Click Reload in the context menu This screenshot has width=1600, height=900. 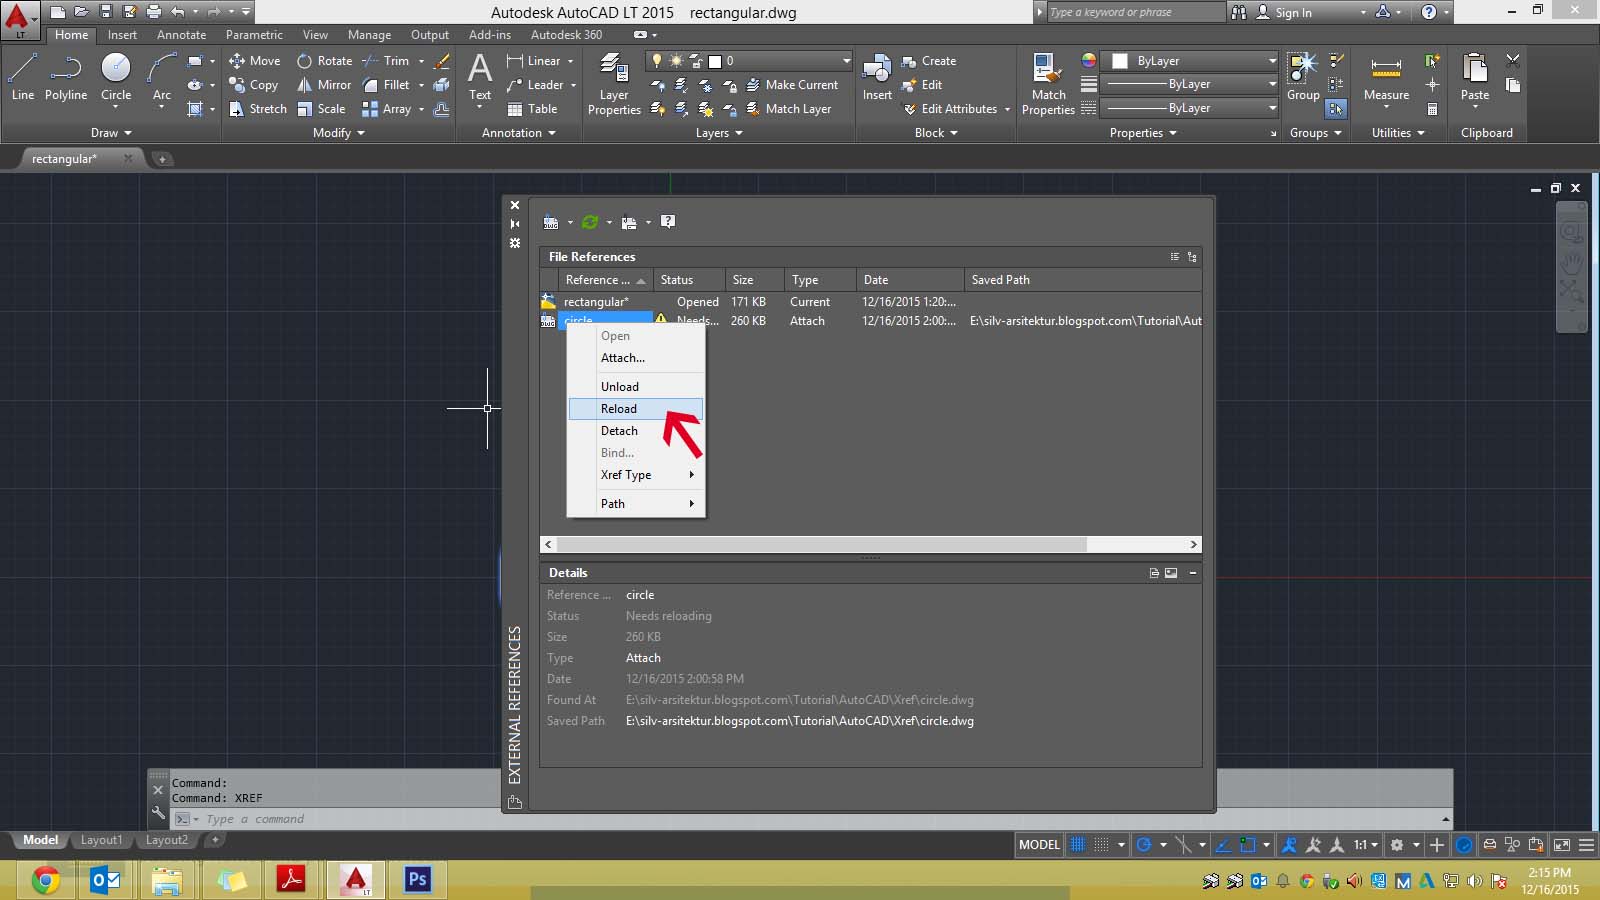pyautogui.click(x=636, y=409)
